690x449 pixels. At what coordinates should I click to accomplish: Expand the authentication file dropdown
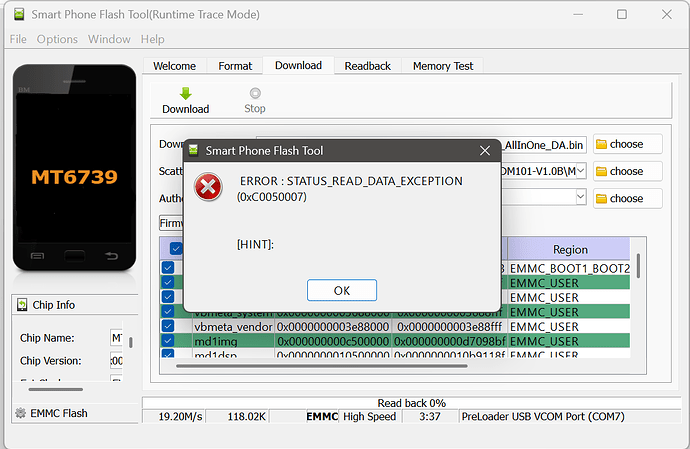[580, 197]
